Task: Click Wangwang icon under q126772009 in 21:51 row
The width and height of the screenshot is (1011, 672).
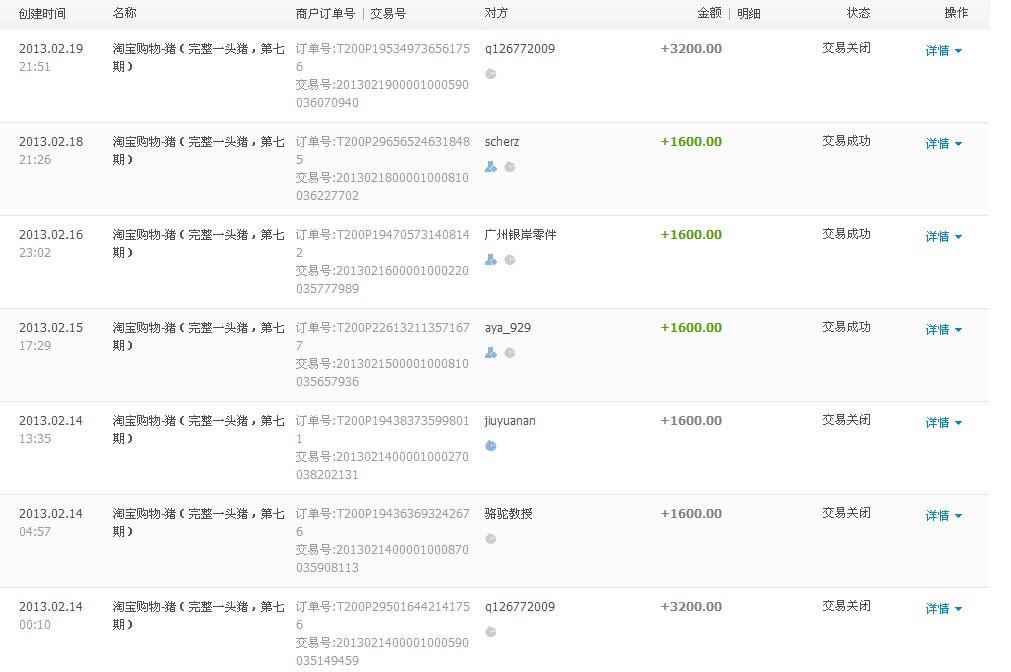Action: [x=490, y=73]
